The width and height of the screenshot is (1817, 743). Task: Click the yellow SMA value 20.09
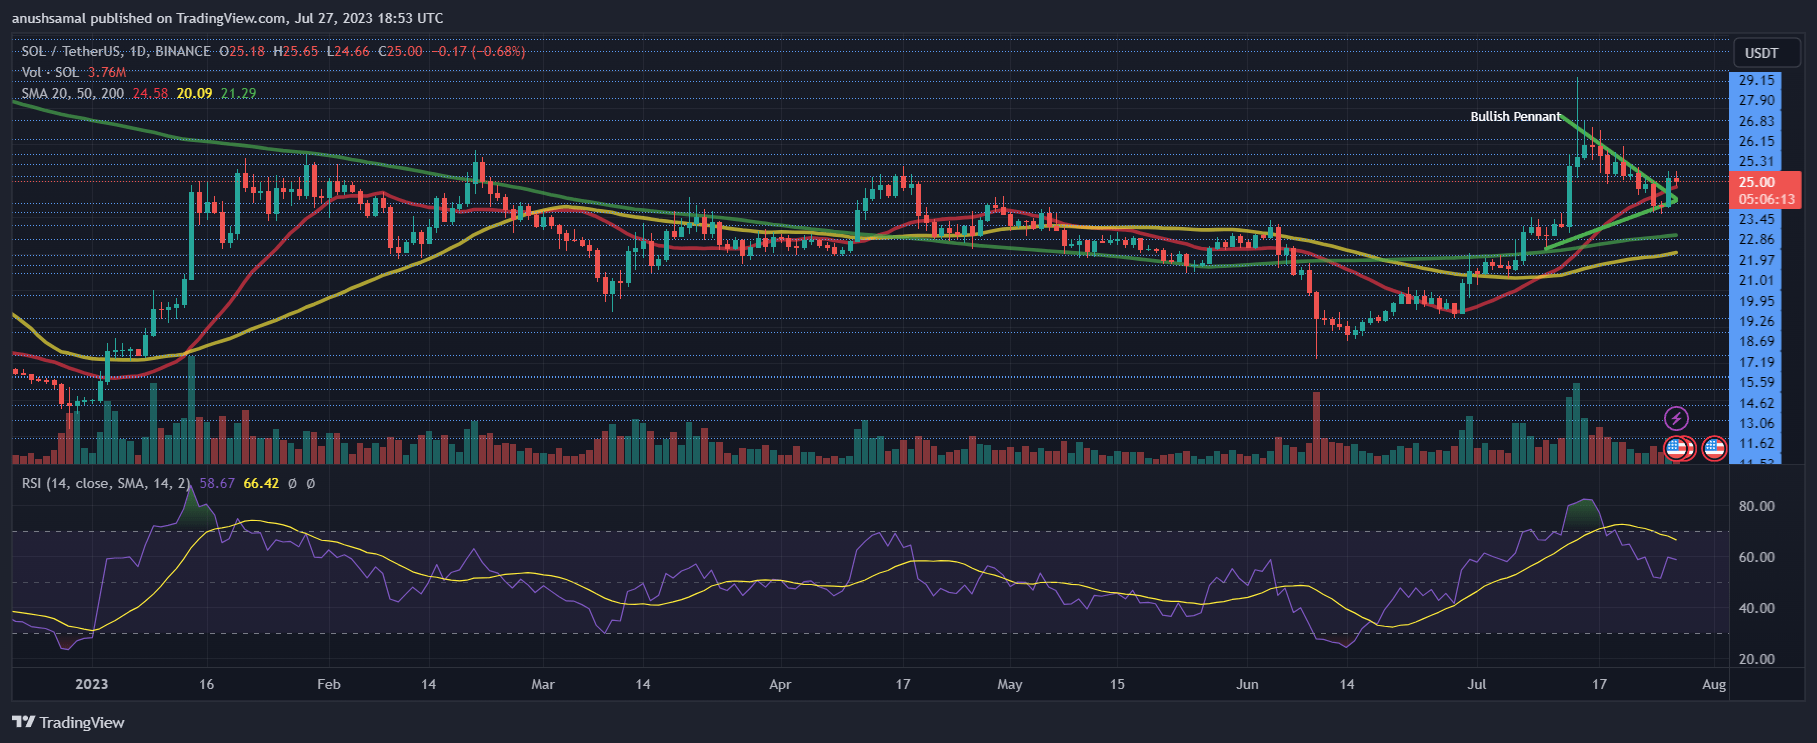pyautogui.click(x=194, y=93)
